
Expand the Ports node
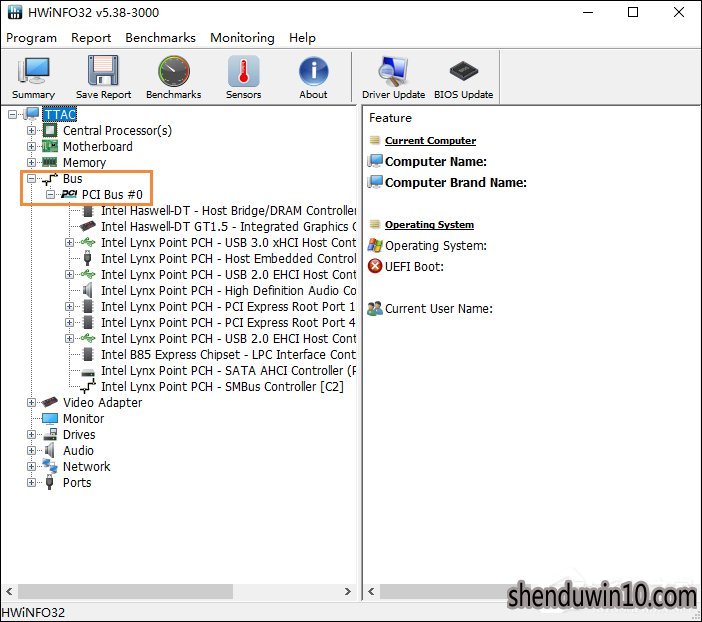click(x=31, y=482)
